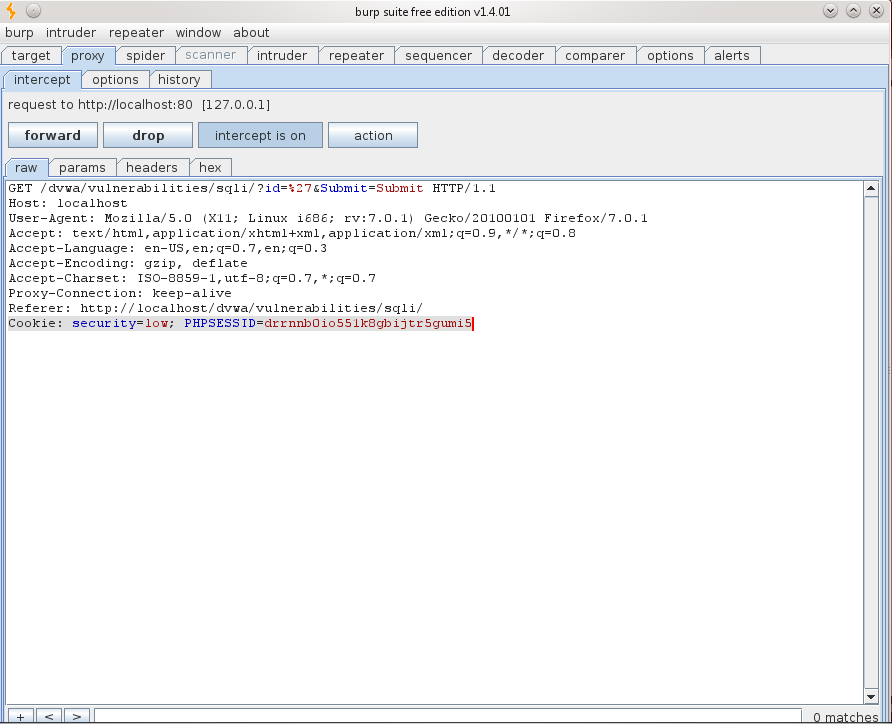Screen dimensions: 892x724
Task: Open the burp menu
Action: tap(19, 32)
